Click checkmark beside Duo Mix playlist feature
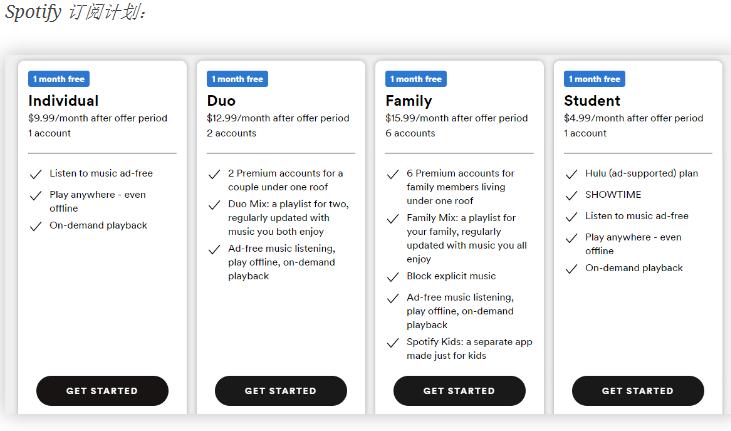The height and width of the screenshot is (431, 731). pyautogui.click(x=214, y=205)
